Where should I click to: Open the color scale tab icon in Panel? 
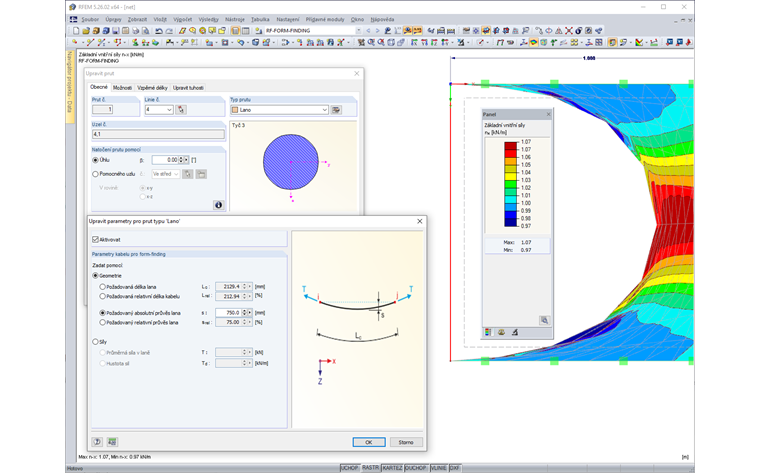pyautogui.click(x=488, y=332)
